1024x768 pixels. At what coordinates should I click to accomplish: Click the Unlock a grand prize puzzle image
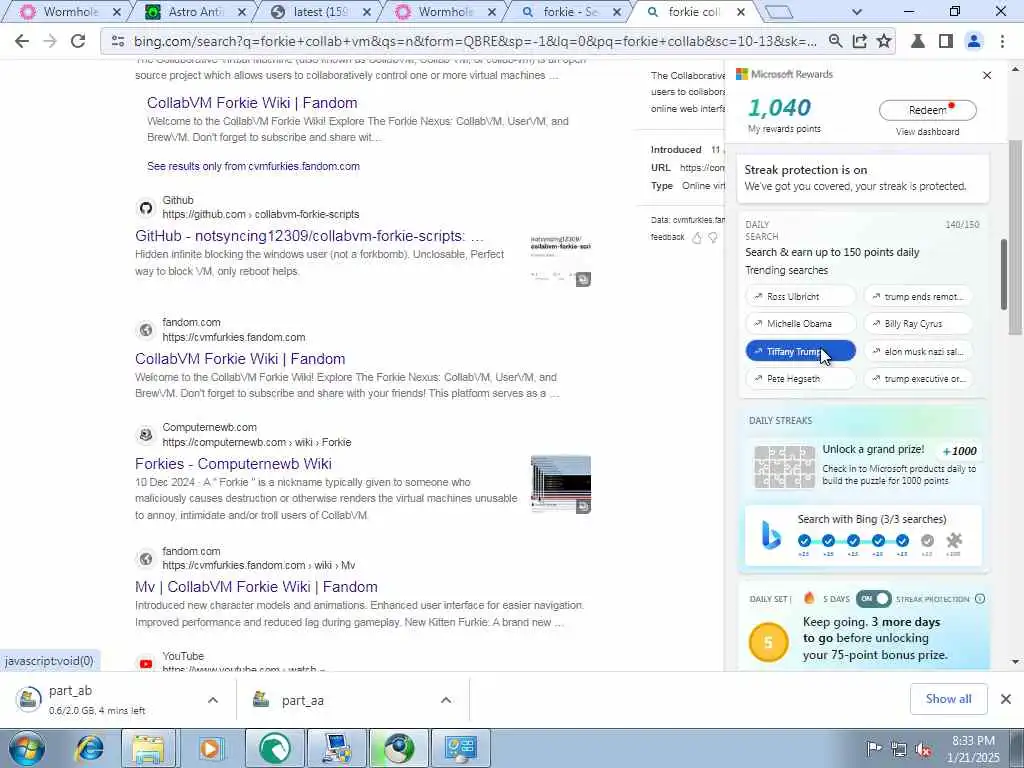[x=784, y=466]
